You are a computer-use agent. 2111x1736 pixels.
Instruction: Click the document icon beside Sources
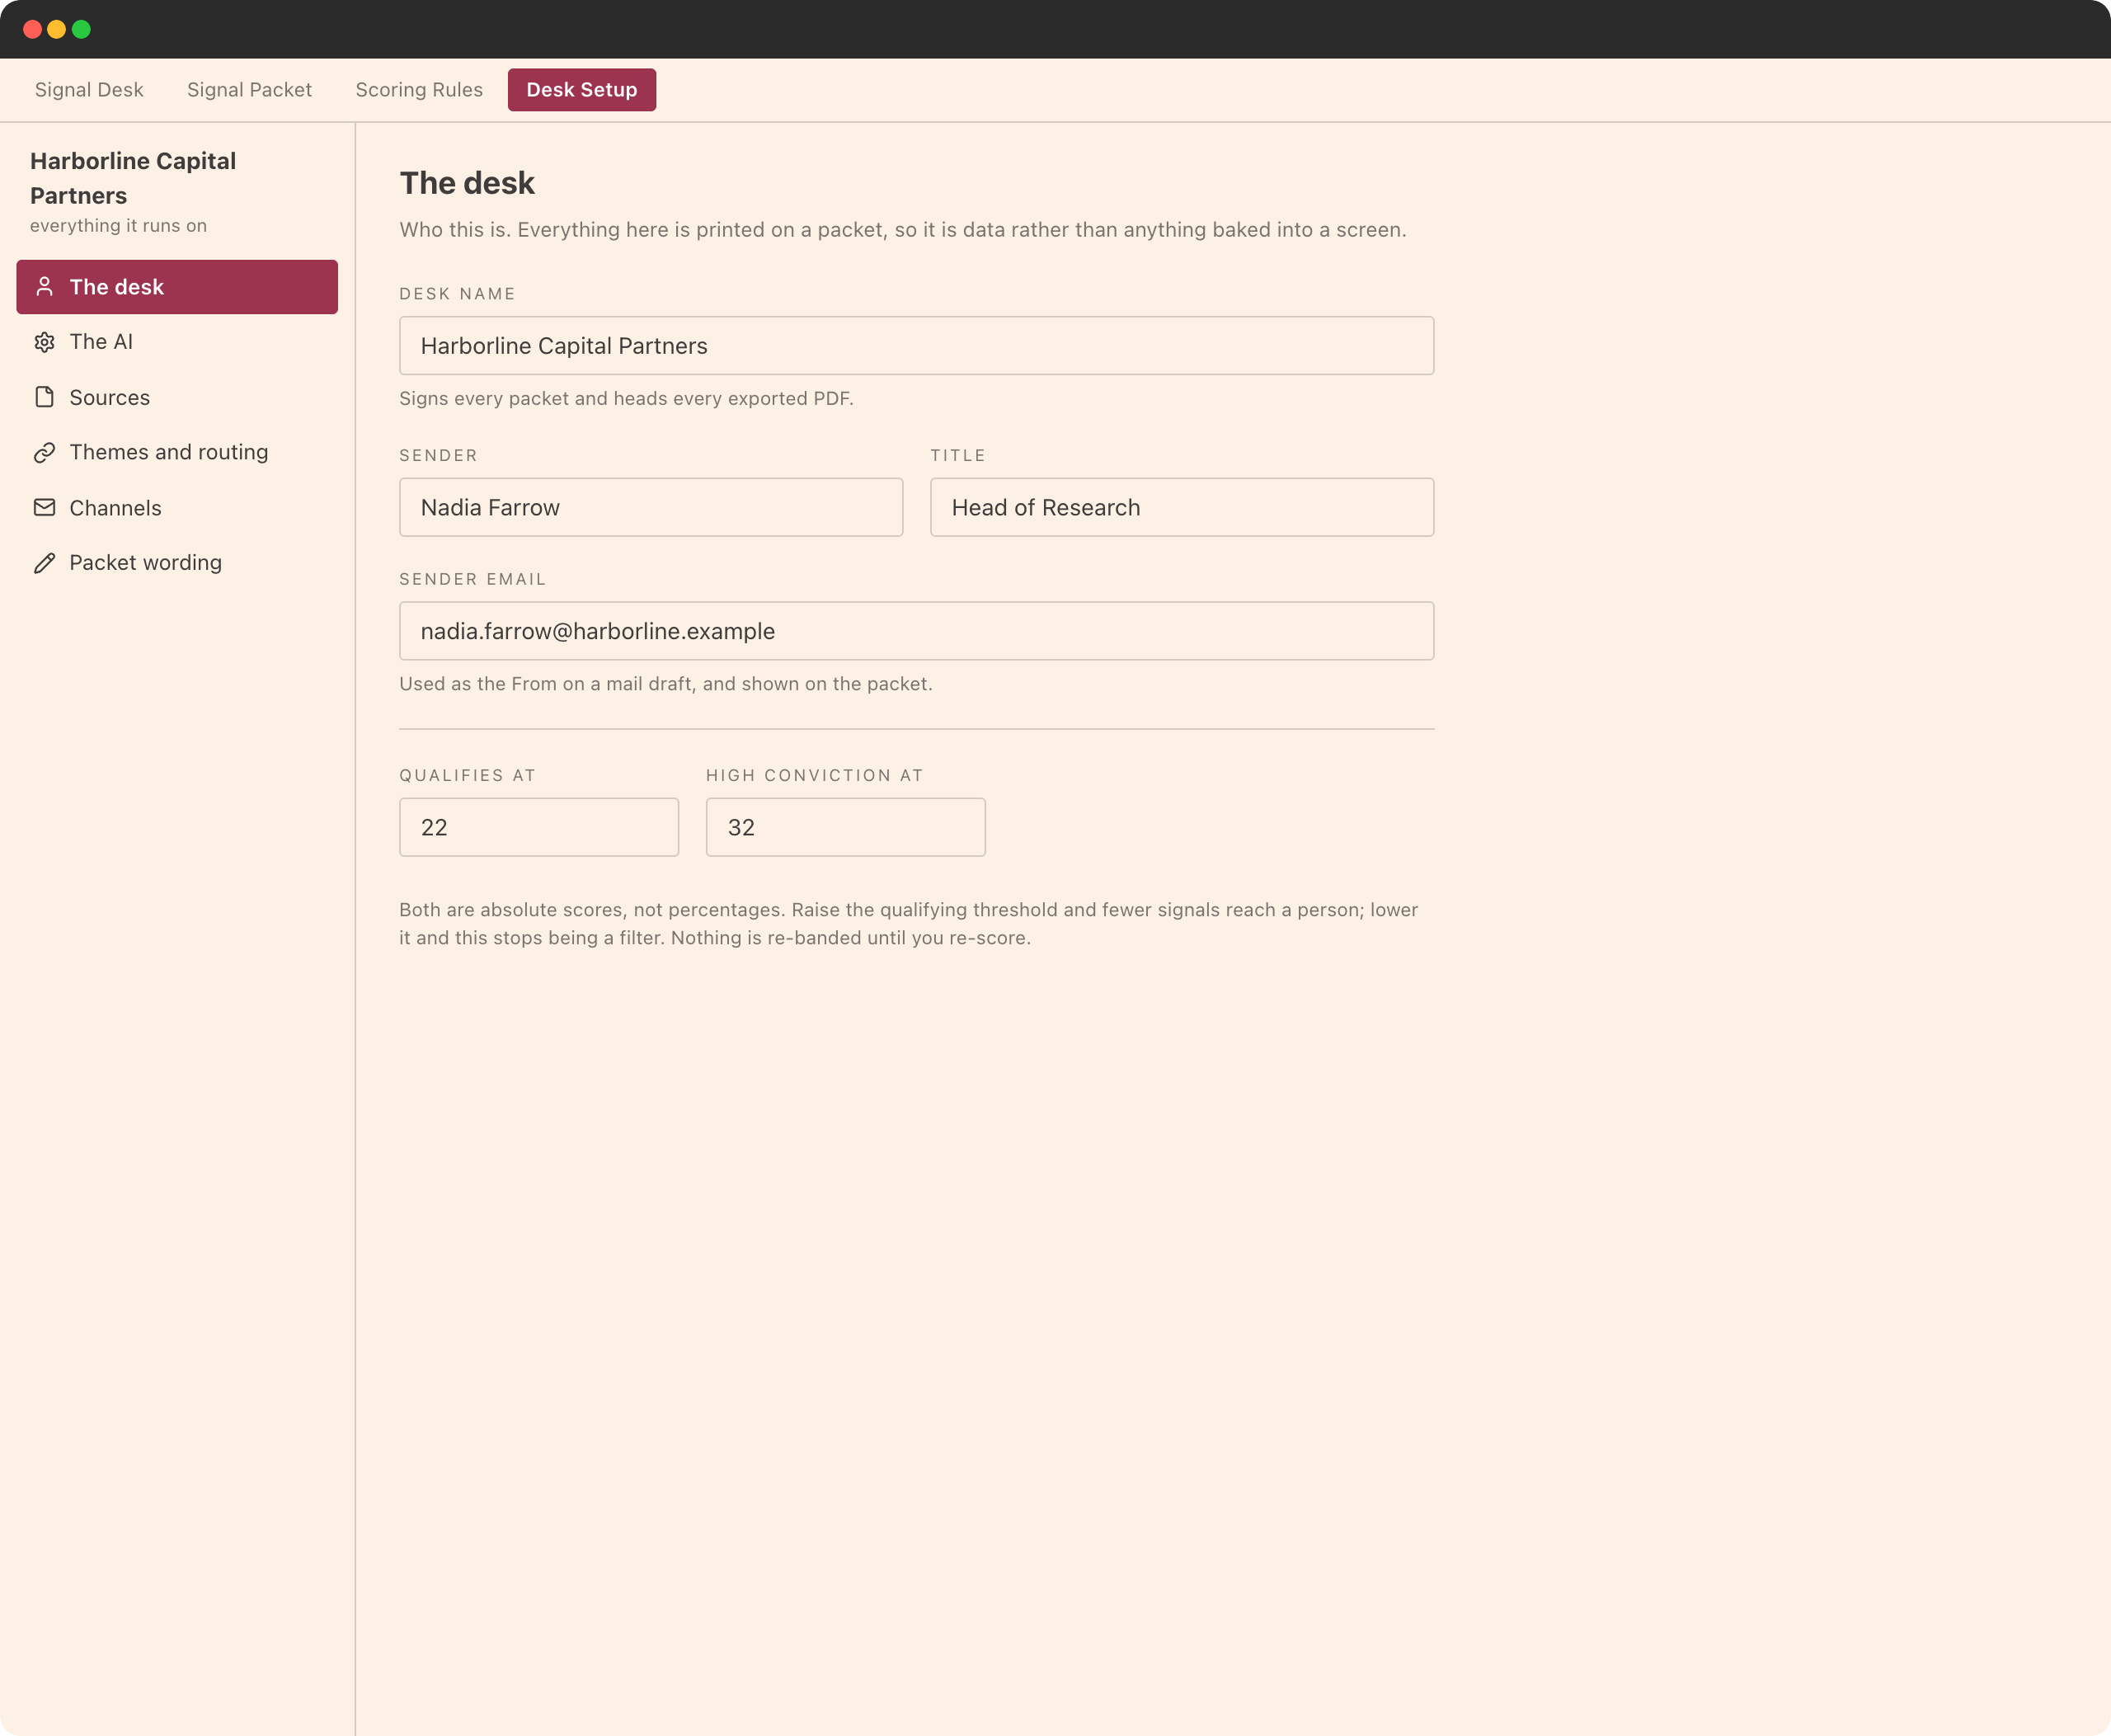point(44,397)
